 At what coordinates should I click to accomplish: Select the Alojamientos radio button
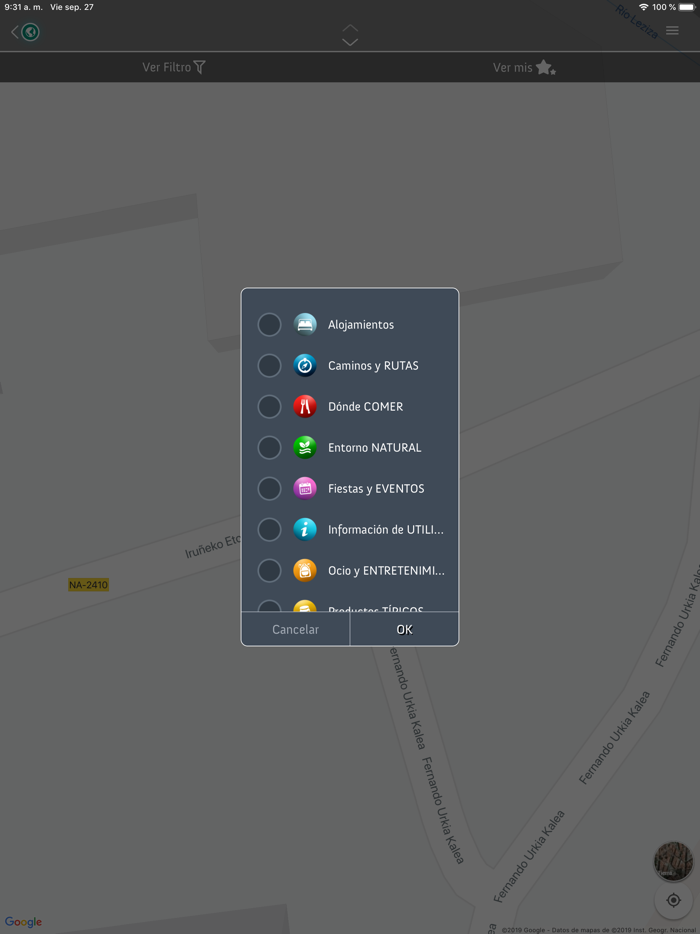click(269, 325)
